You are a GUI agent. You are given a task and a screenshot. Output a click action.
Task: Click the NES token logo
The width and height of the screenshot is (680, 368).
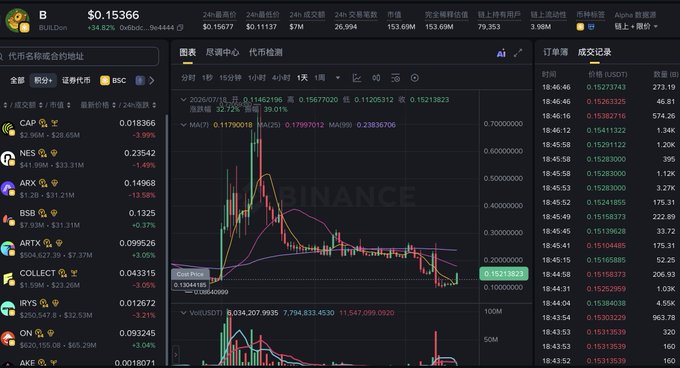pyautogui.click(x=8, y=159)
